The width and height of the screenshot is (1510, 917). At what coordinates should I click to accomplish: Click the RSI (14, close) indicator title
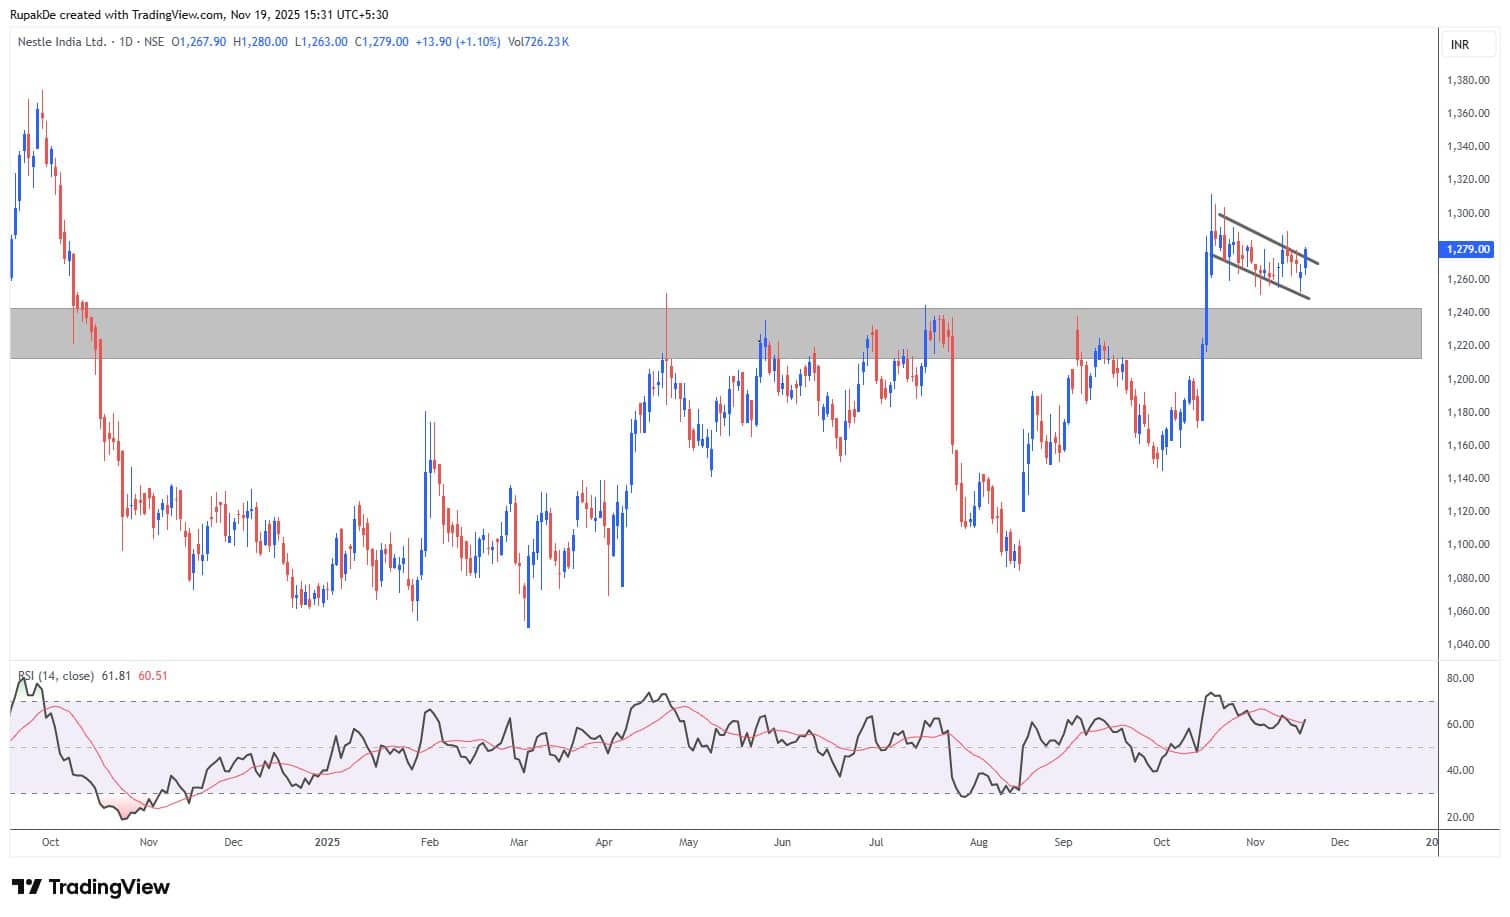(x=56, y=676)
